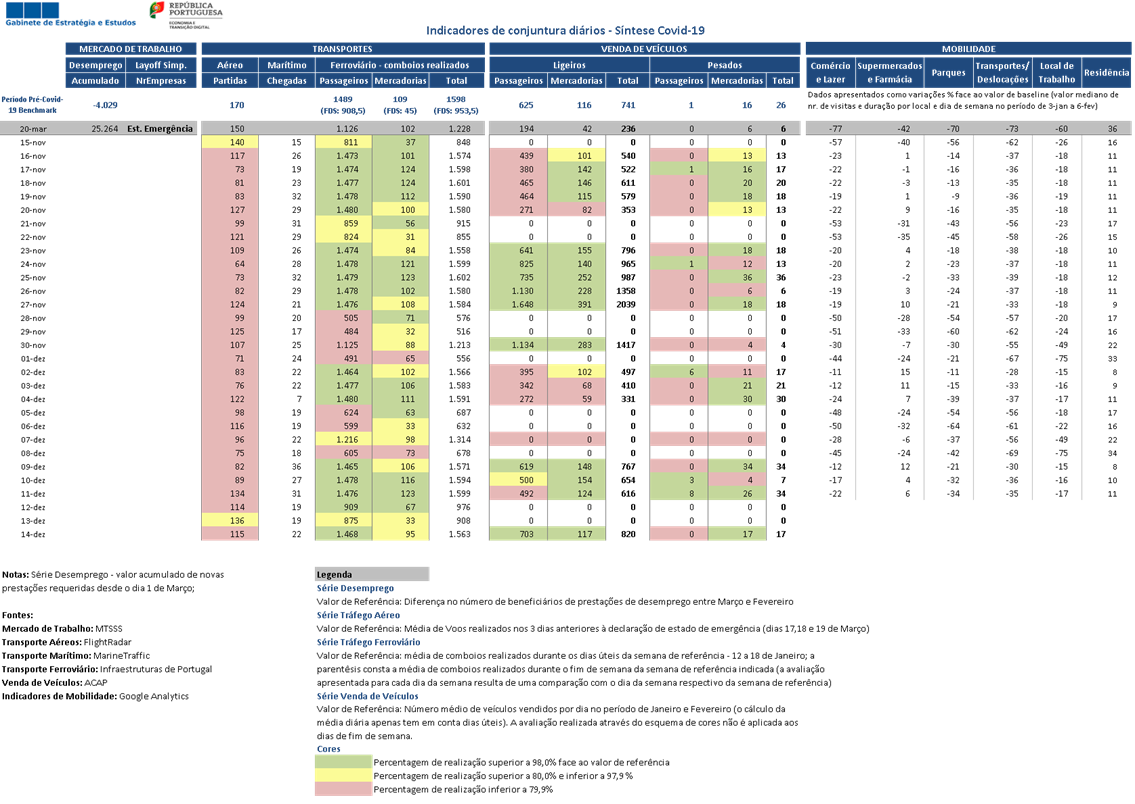Select the green color swatch in legend
This screenshot has width=1135, height=804.
click(x=343, y=761)
